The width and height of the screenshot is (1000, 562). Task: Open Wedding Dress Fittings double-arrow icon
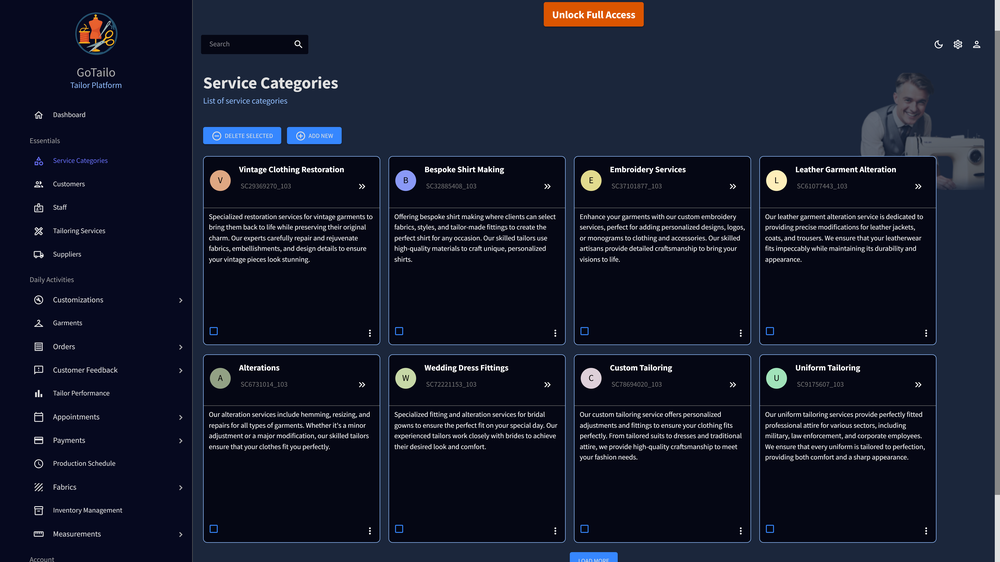click(x=547, y=385)
